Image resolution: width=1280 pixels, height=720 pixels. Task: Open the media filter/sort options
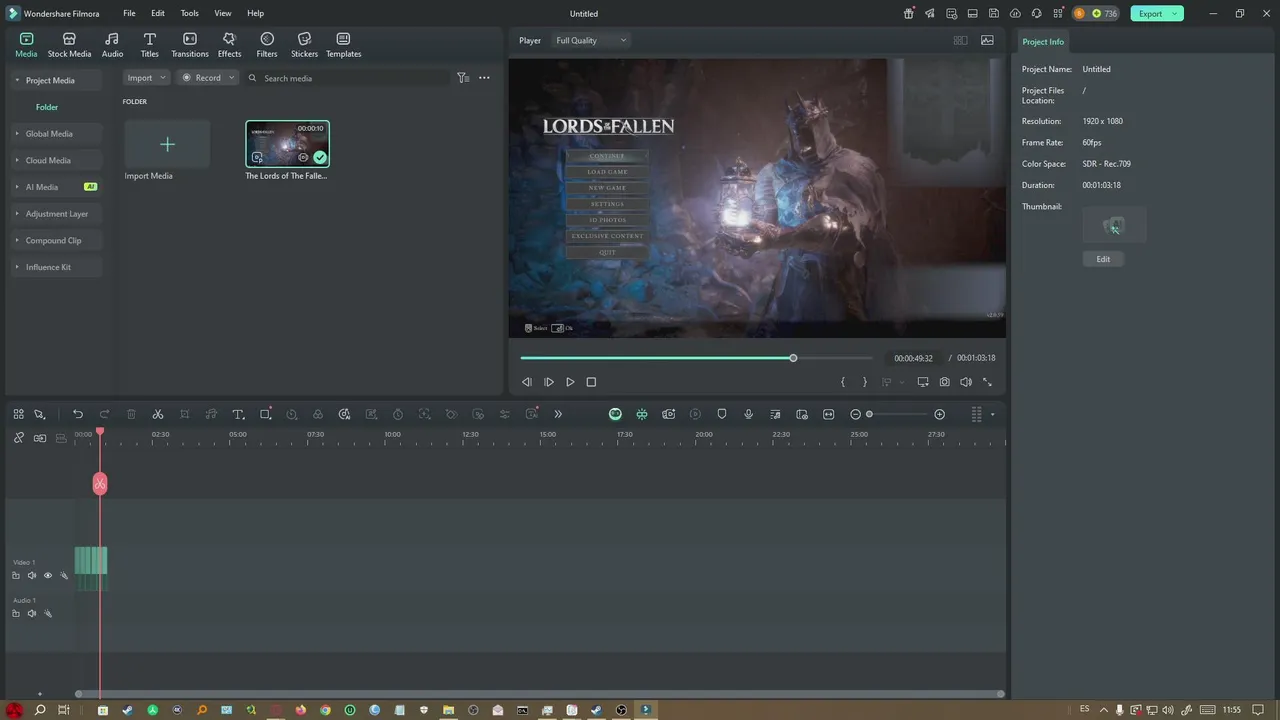463,78
